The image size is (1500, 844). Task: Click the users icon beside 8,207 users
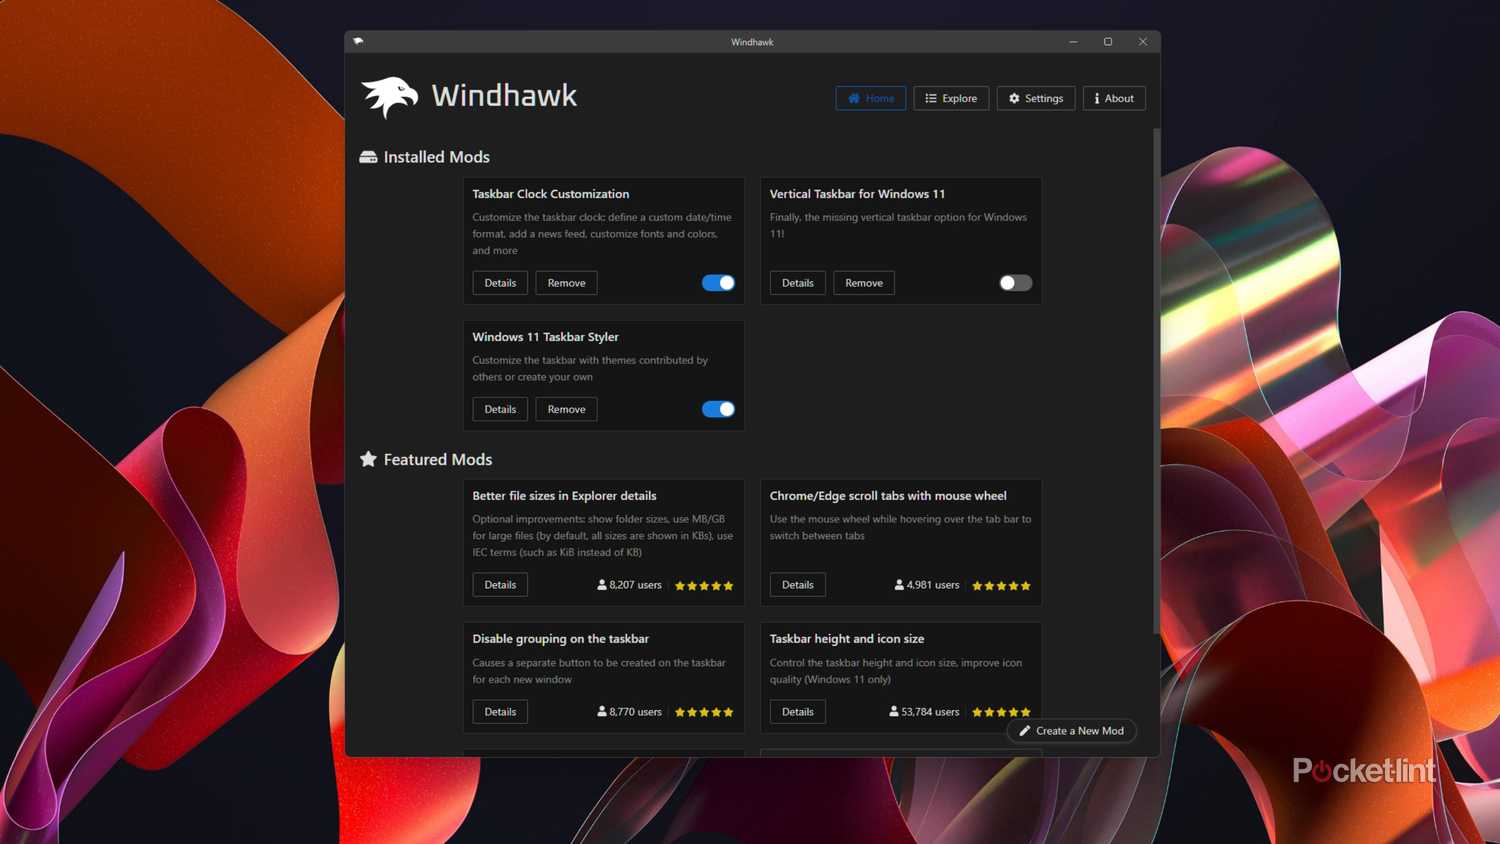pyautogui.click(x=600, y=585)
